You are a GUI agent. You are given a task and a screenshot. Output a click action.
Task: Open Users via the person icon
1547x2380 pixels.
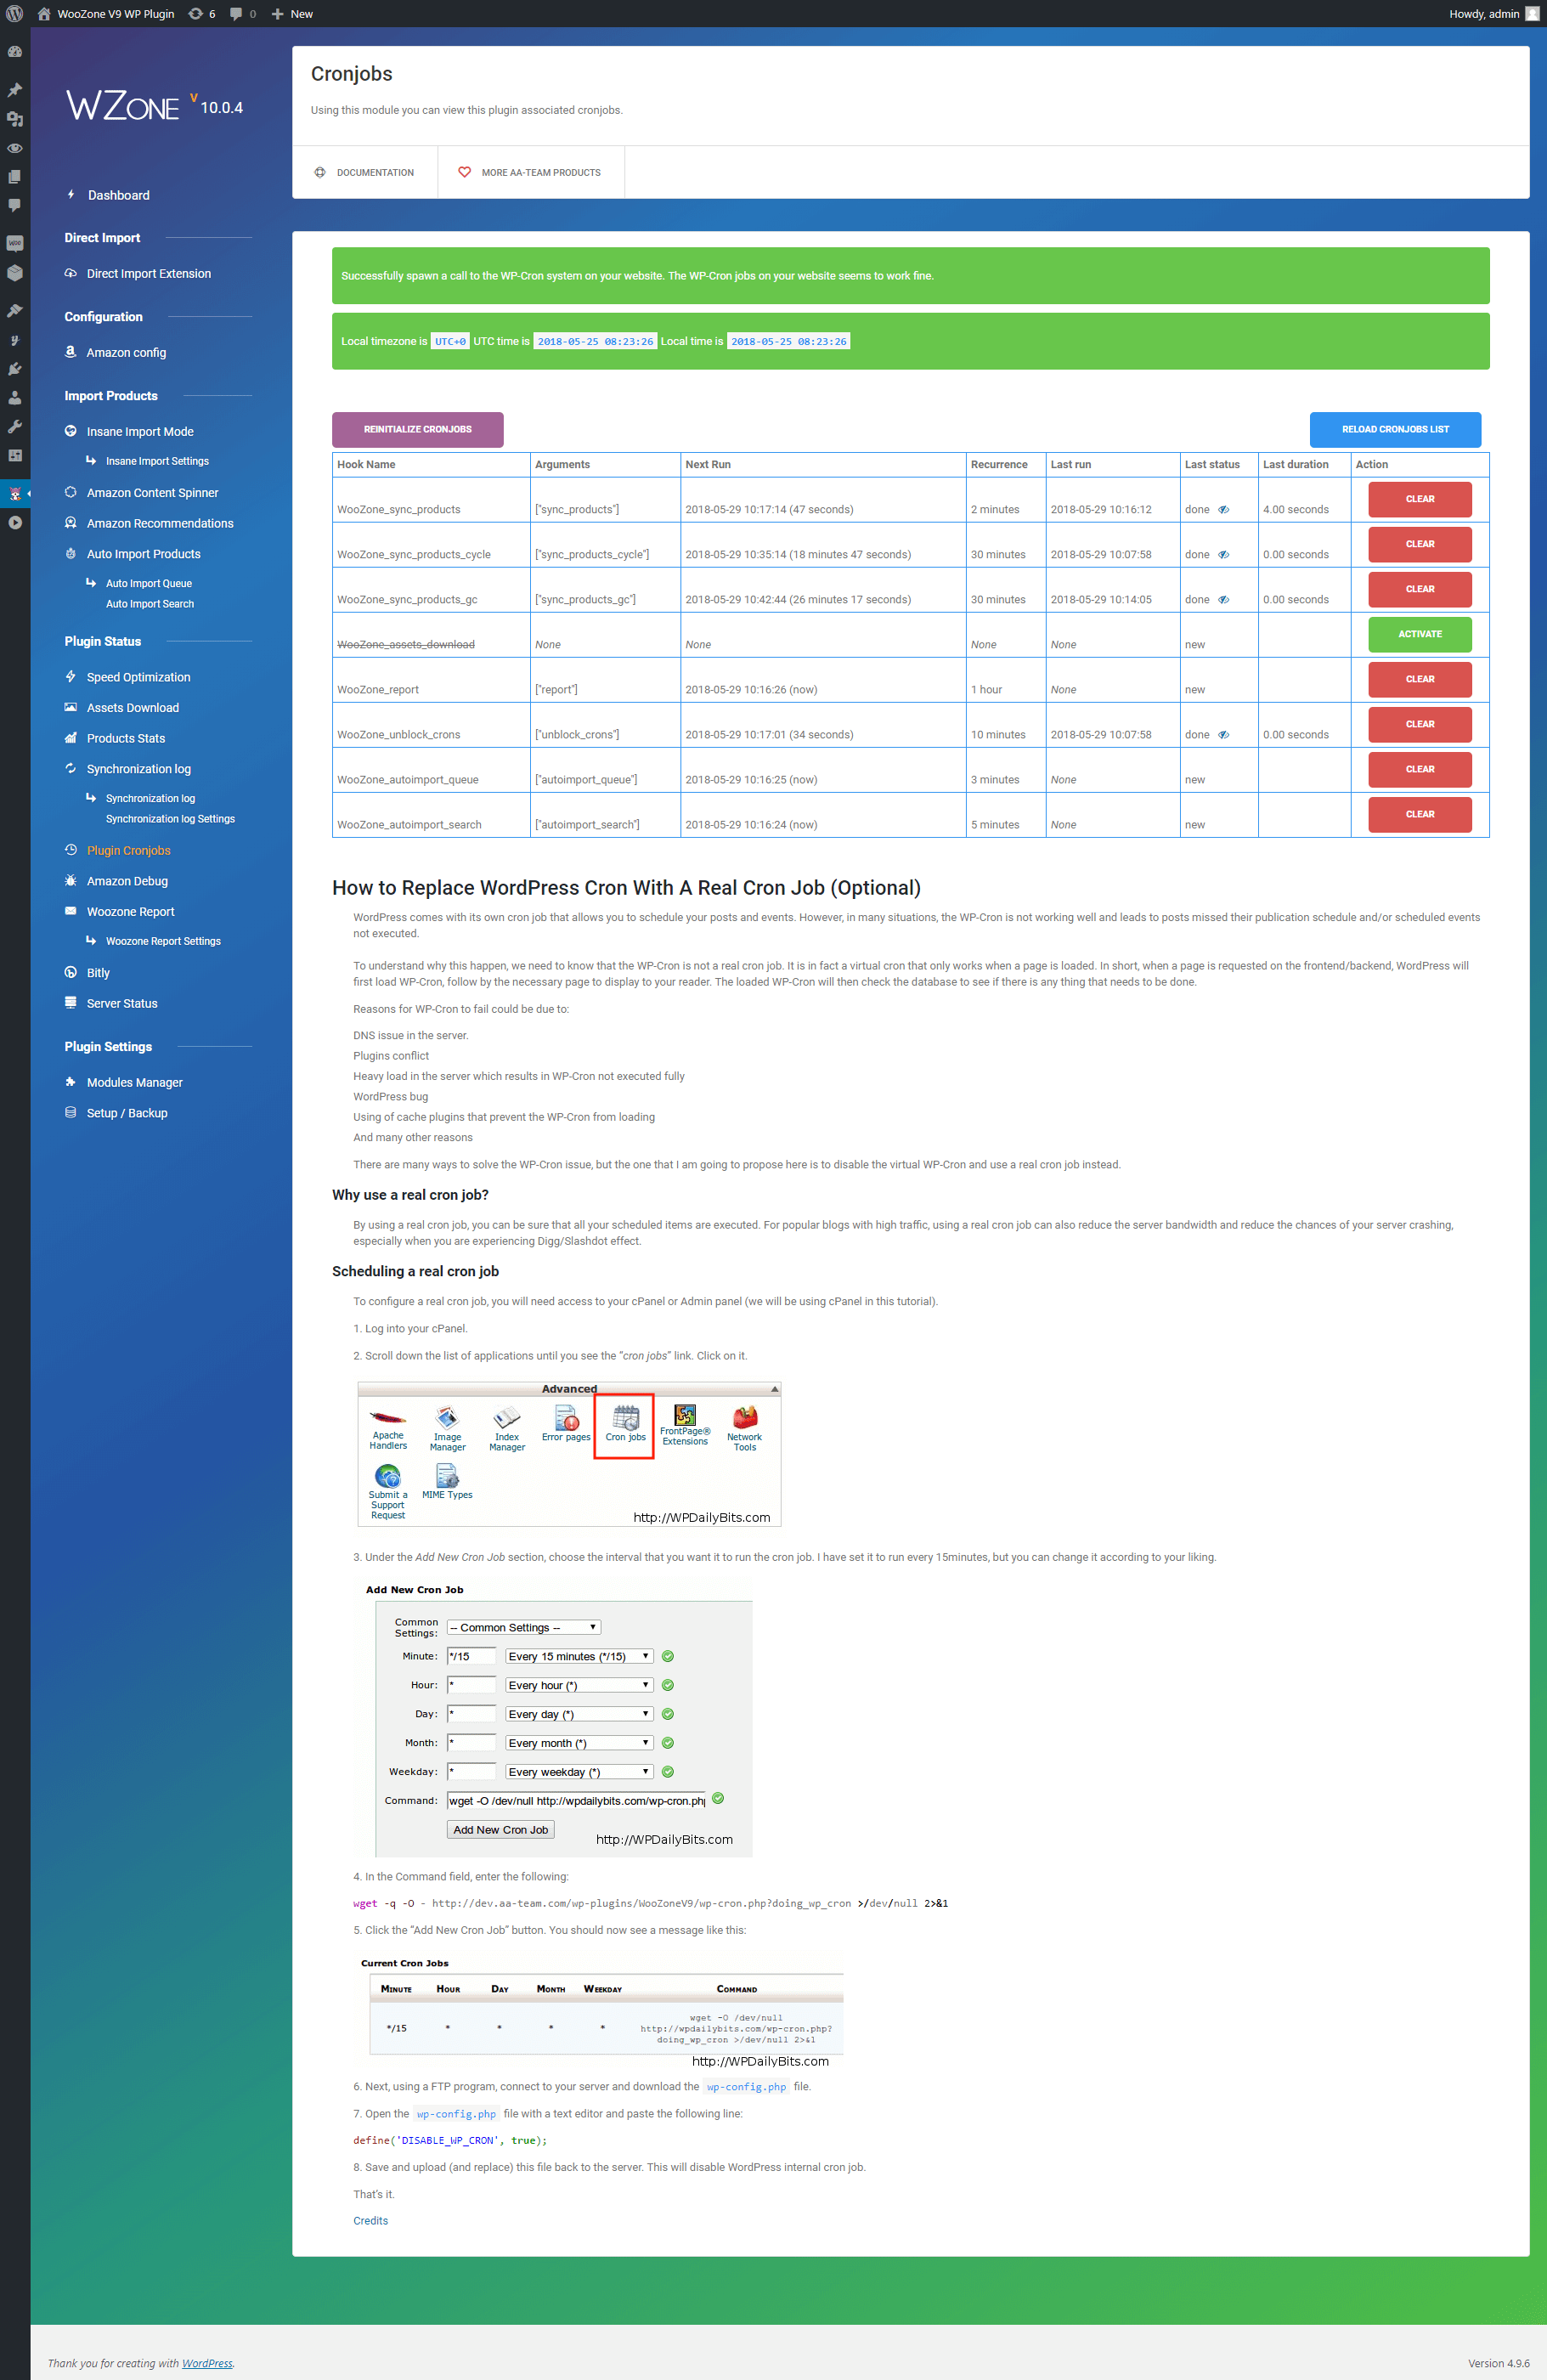[15, 397]
